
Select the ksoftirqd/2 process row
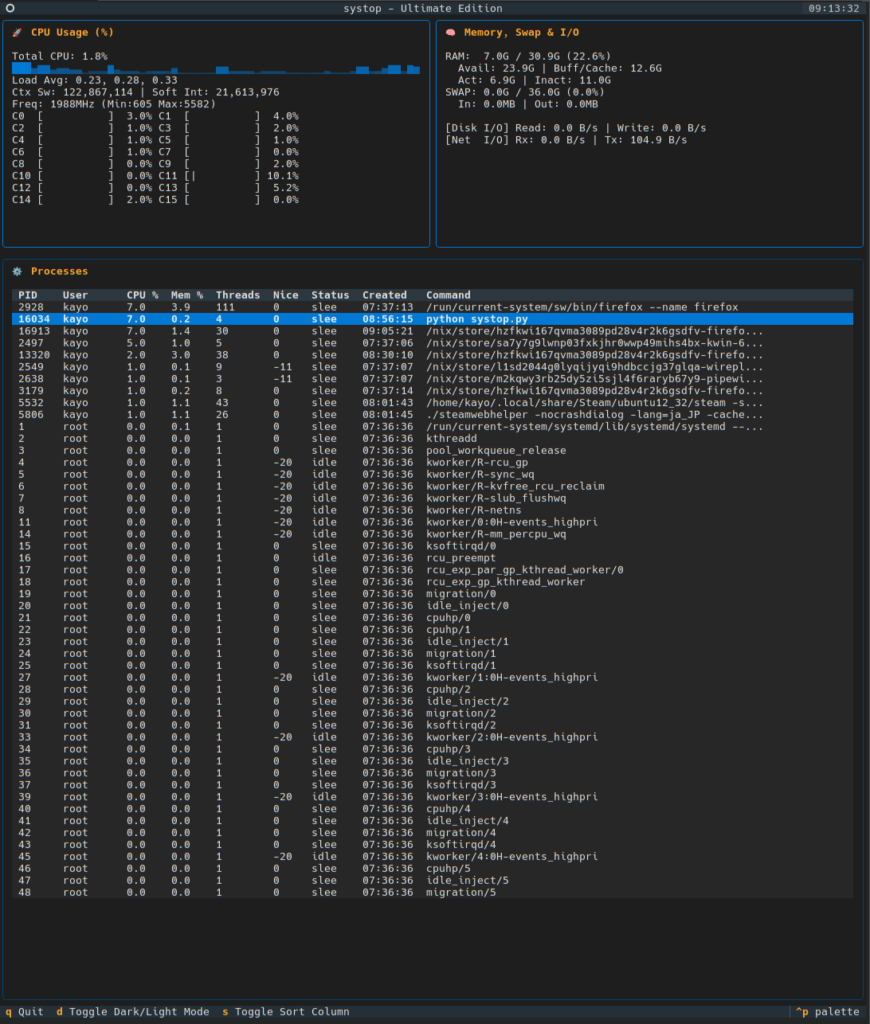click(432, 726)
